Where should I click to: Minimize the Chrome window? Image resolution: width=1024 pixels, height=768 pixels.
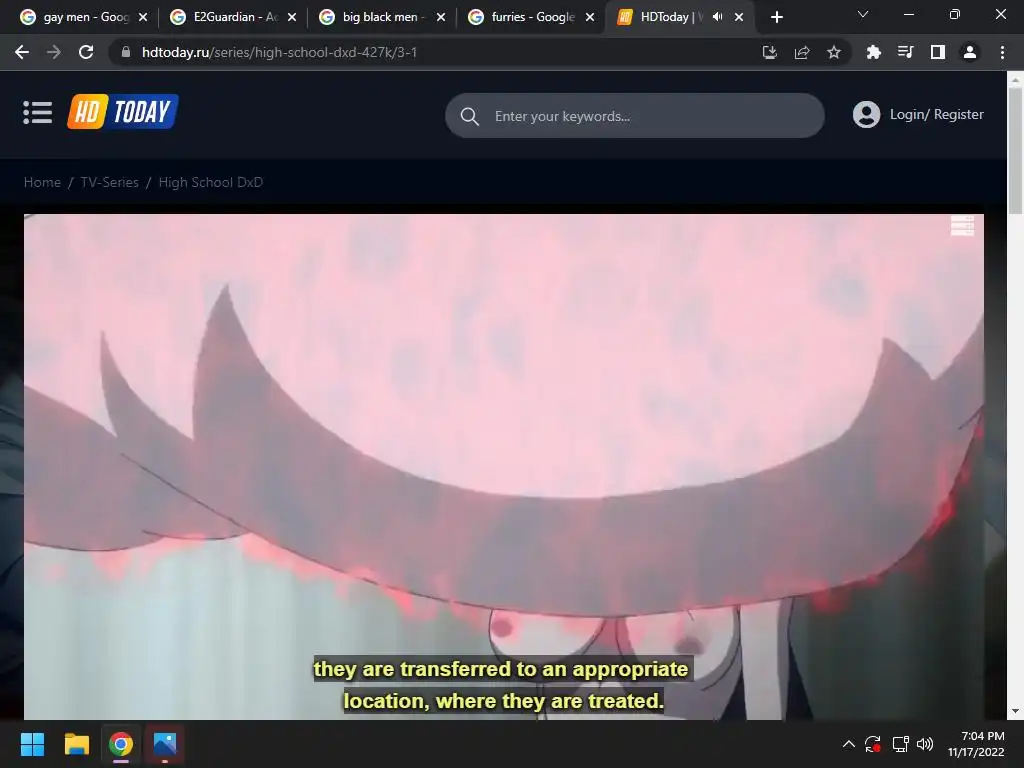click(908, 14)
